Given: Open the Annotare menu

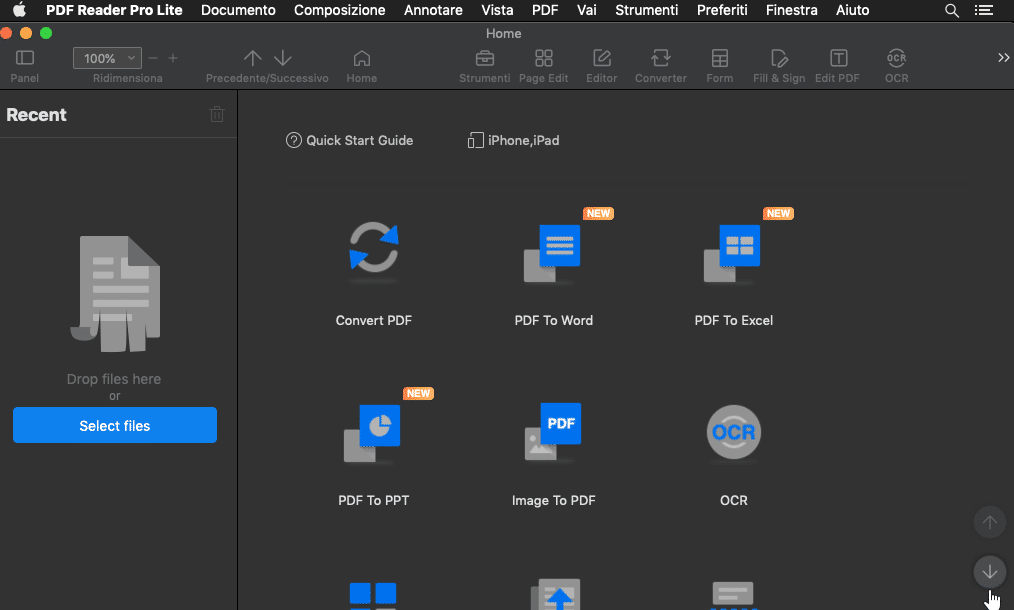Looking at the screenshot, I should pos(433,10).
